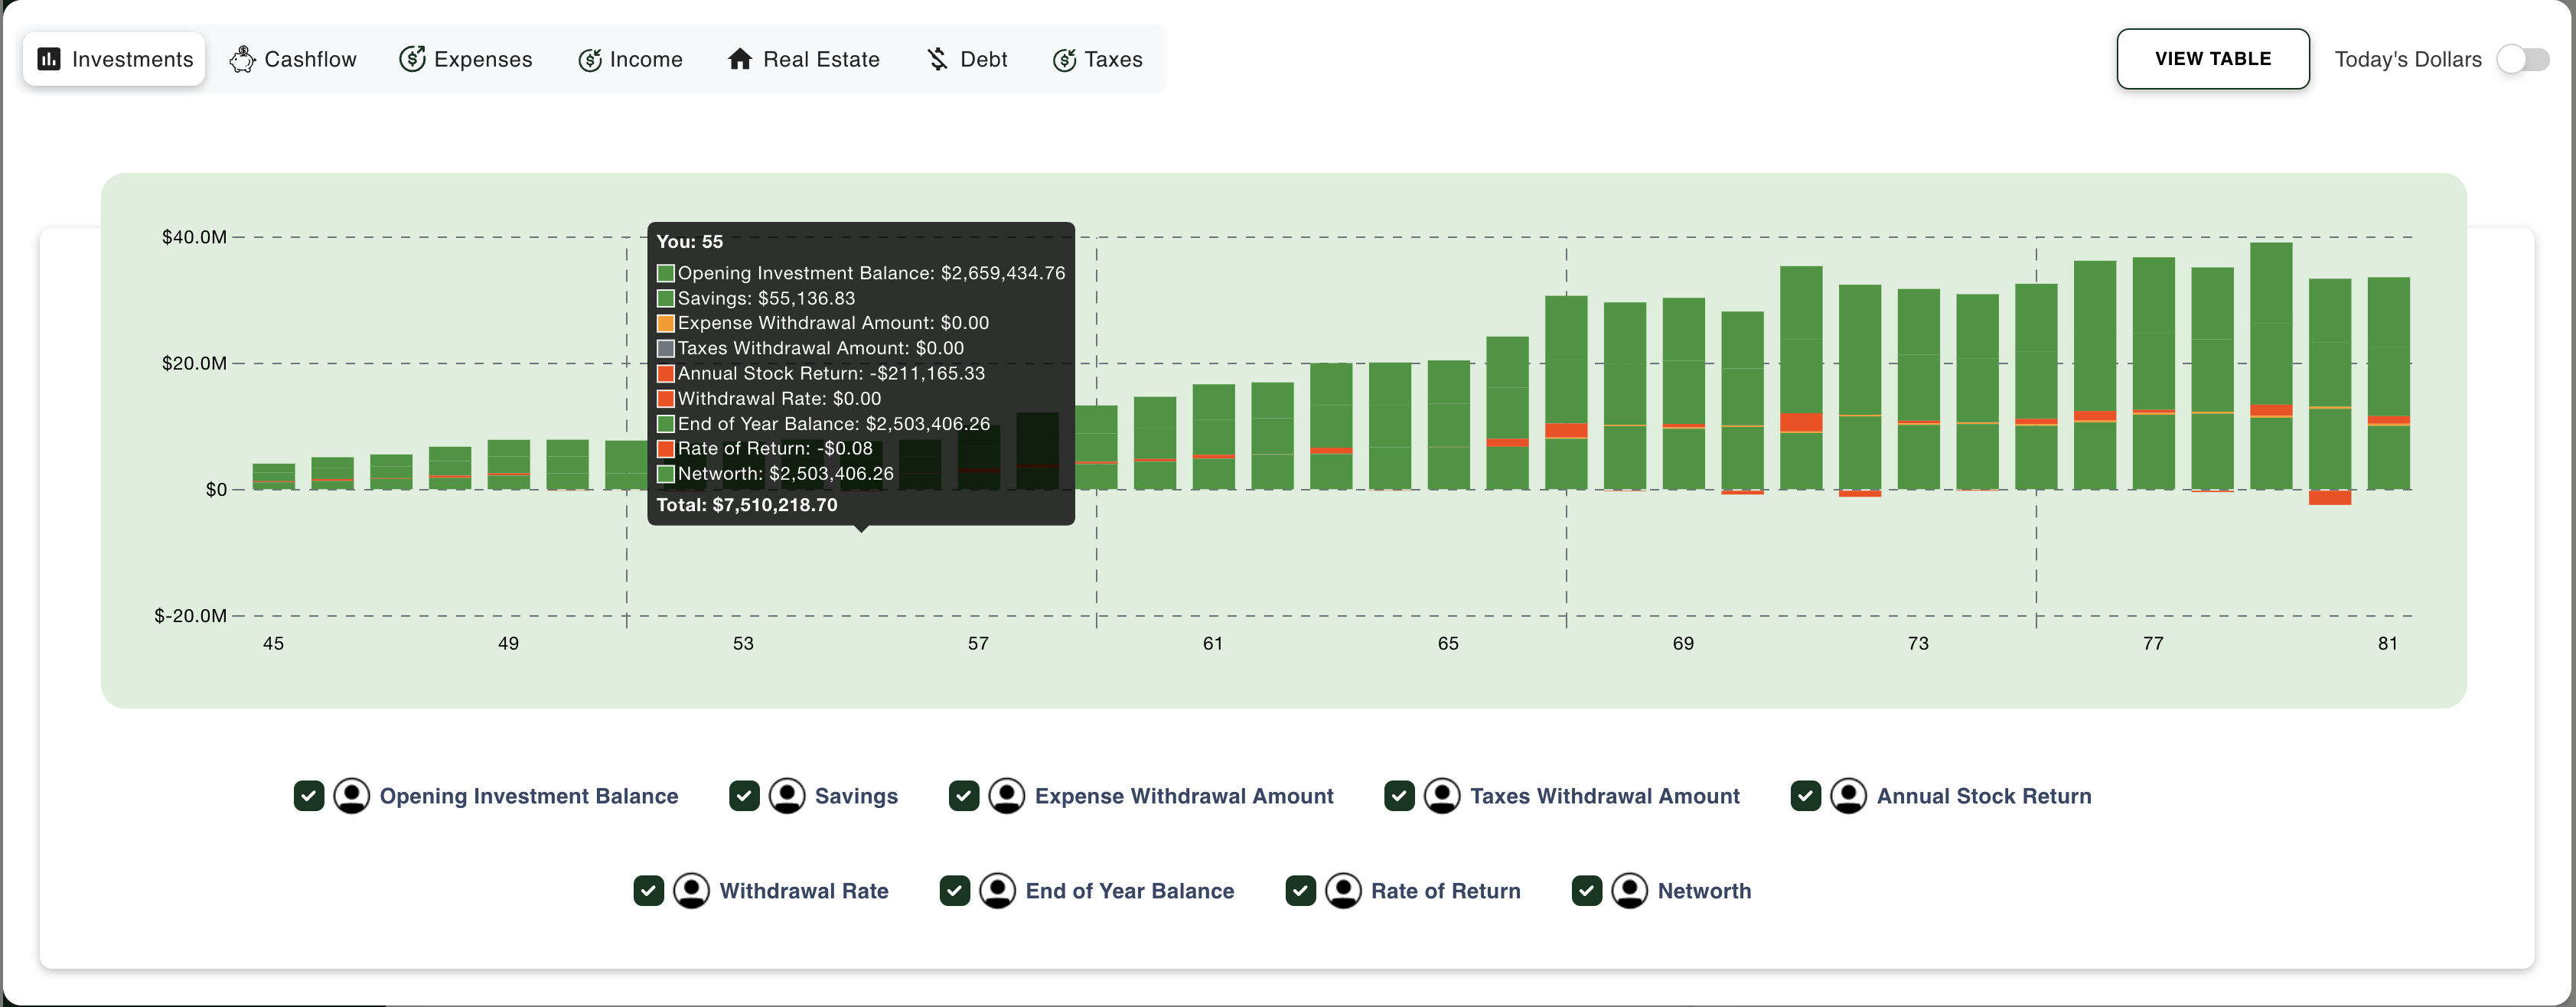Open the Cashflow tab

coord(293,59)
